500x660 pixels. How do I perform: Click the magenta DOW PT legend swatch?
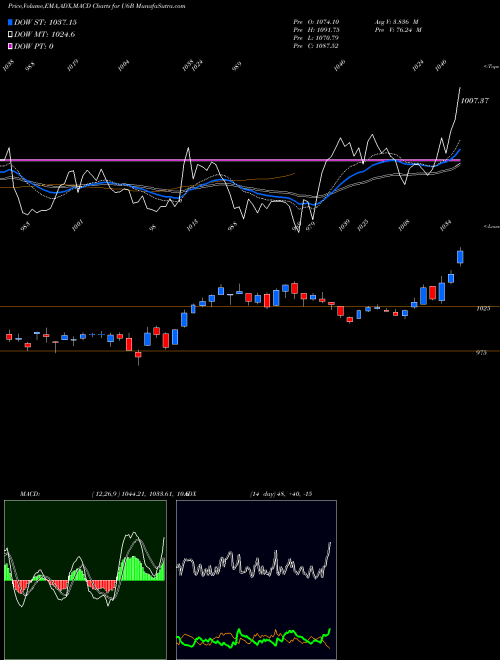coord(11,46)
